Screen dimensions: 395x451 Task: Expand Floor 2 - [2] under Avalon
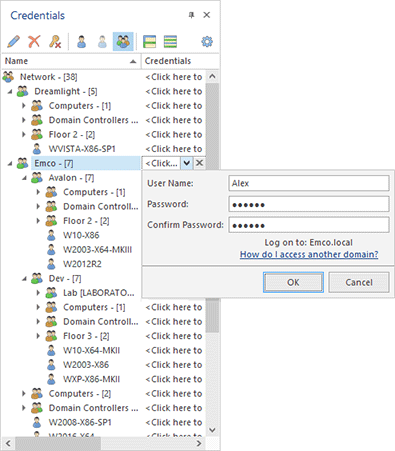[38, 221]
